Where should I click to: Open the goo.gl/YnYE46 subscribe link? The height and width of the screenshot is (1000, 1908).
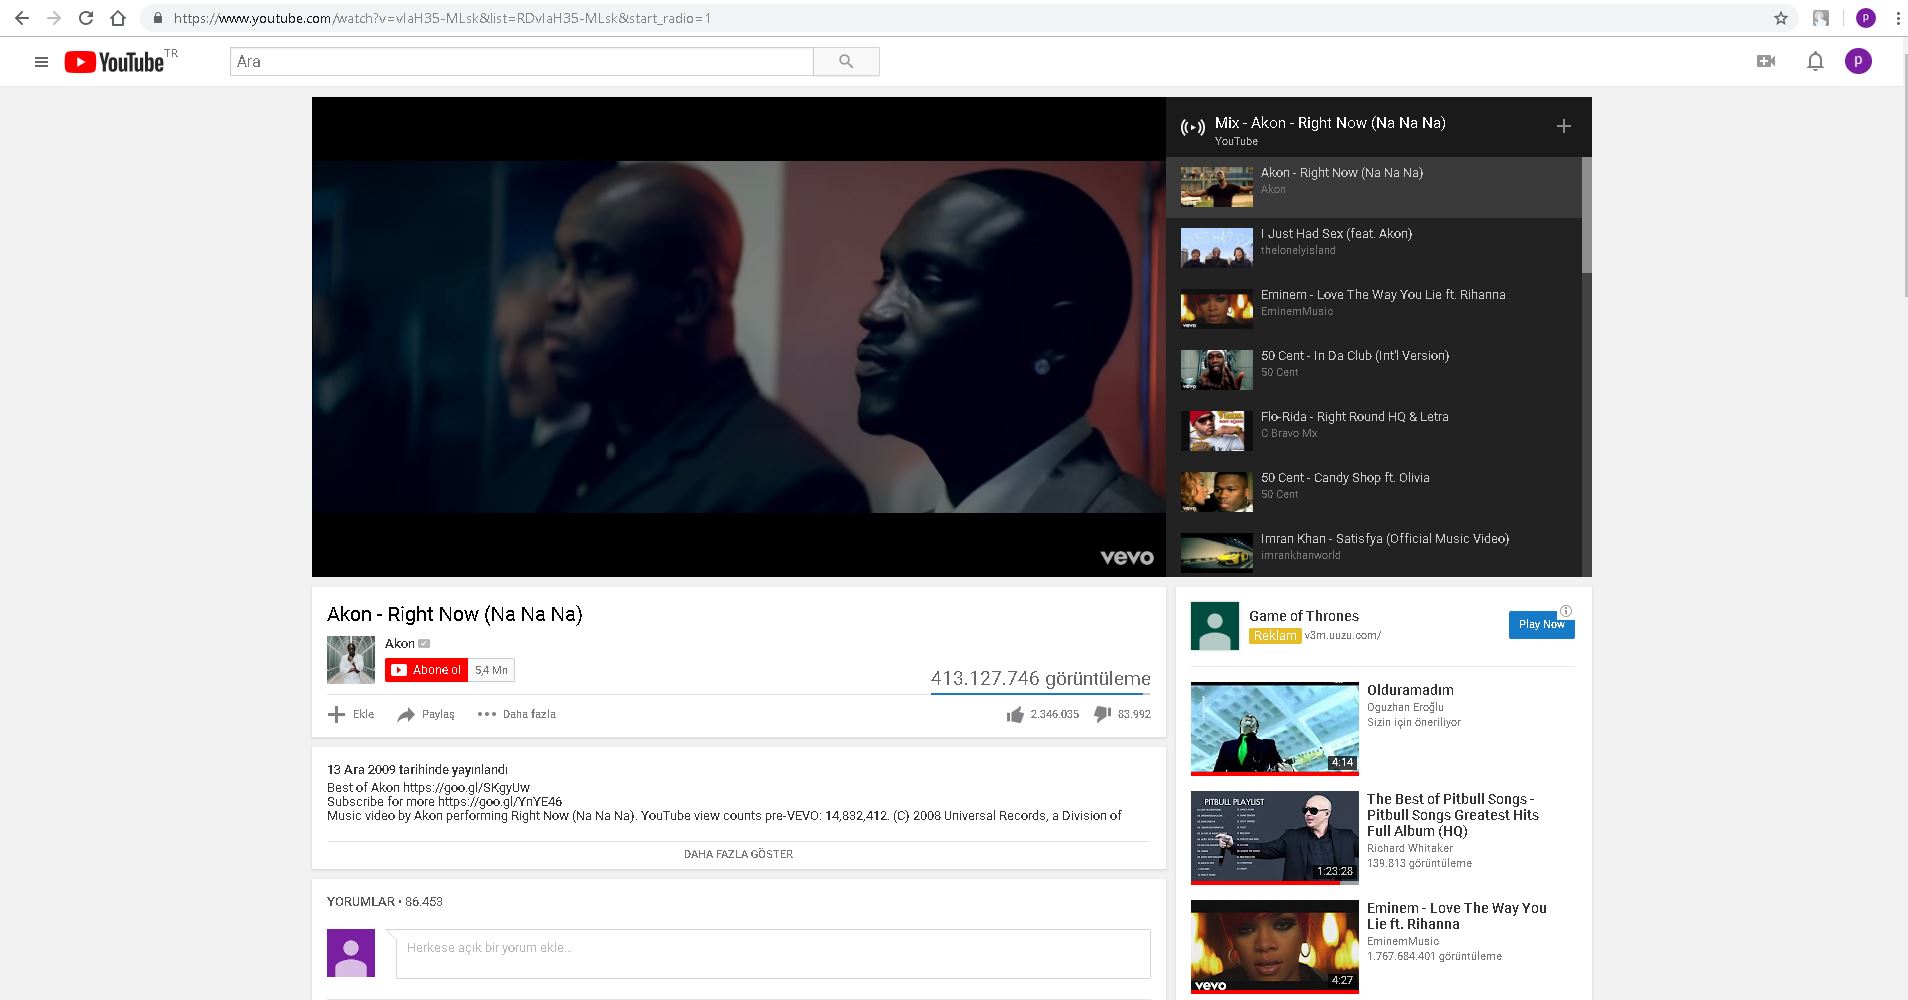pos(500,801)
